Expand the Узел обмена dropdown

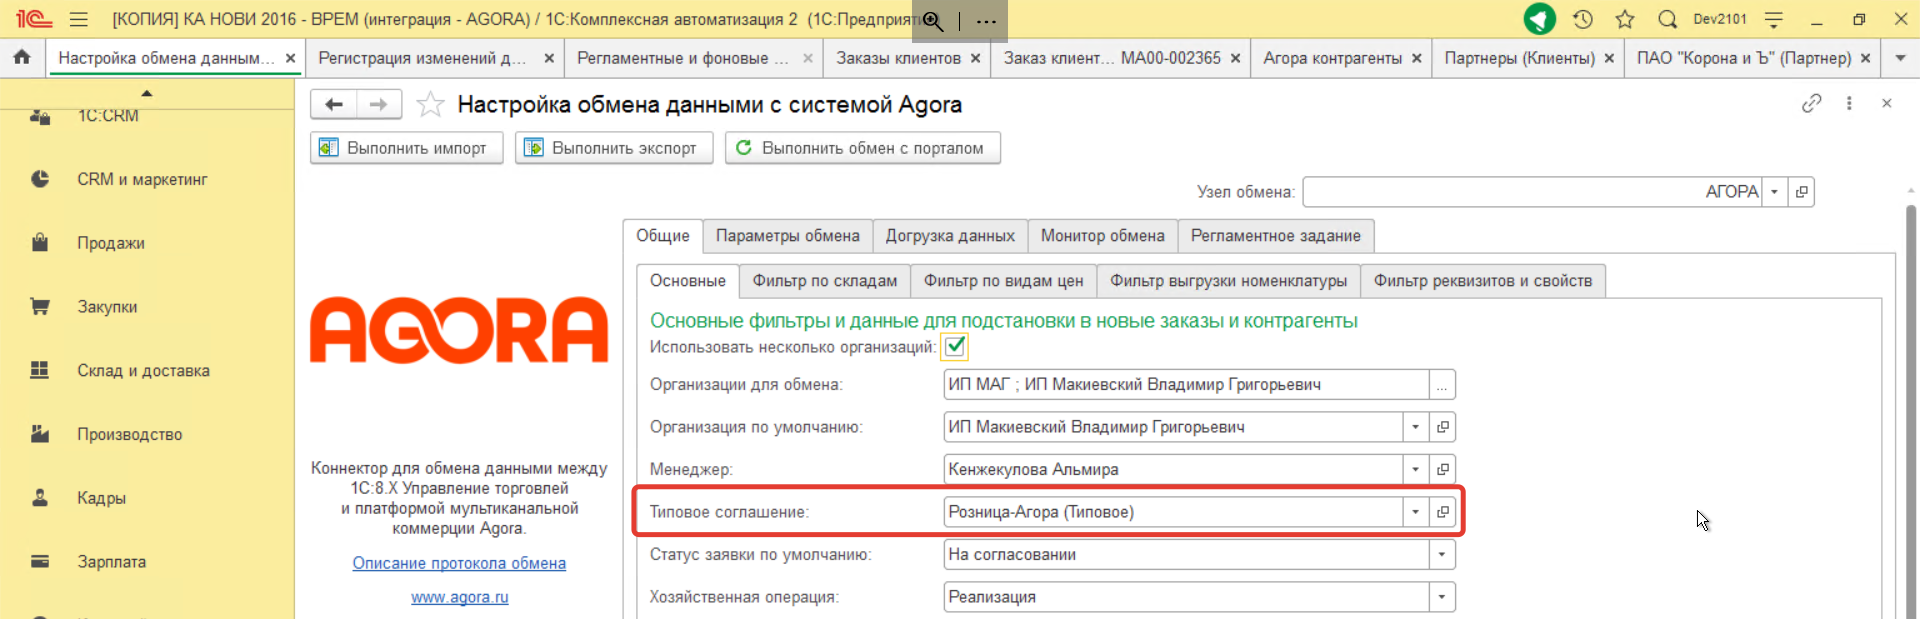[x=1774, y=192]
